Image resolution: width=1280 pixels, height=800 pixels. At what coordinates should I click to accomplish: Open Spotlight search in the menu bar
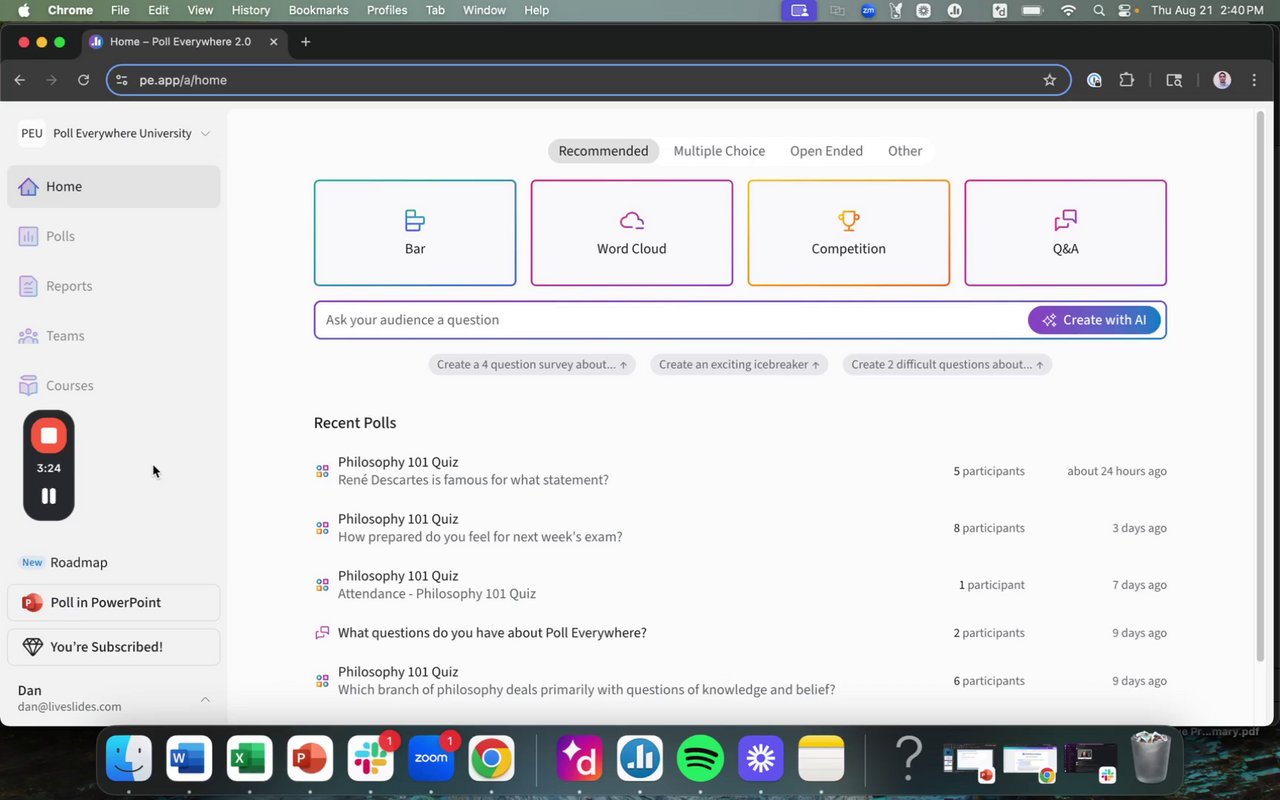click(1099, 10)
